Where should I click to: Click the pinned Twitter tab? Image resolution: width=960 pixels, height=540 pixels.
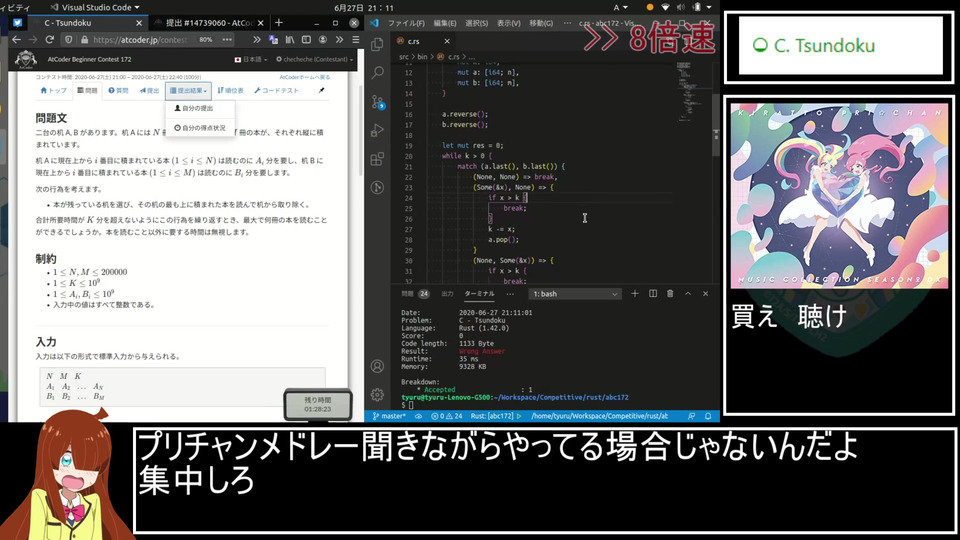(17, 23)
